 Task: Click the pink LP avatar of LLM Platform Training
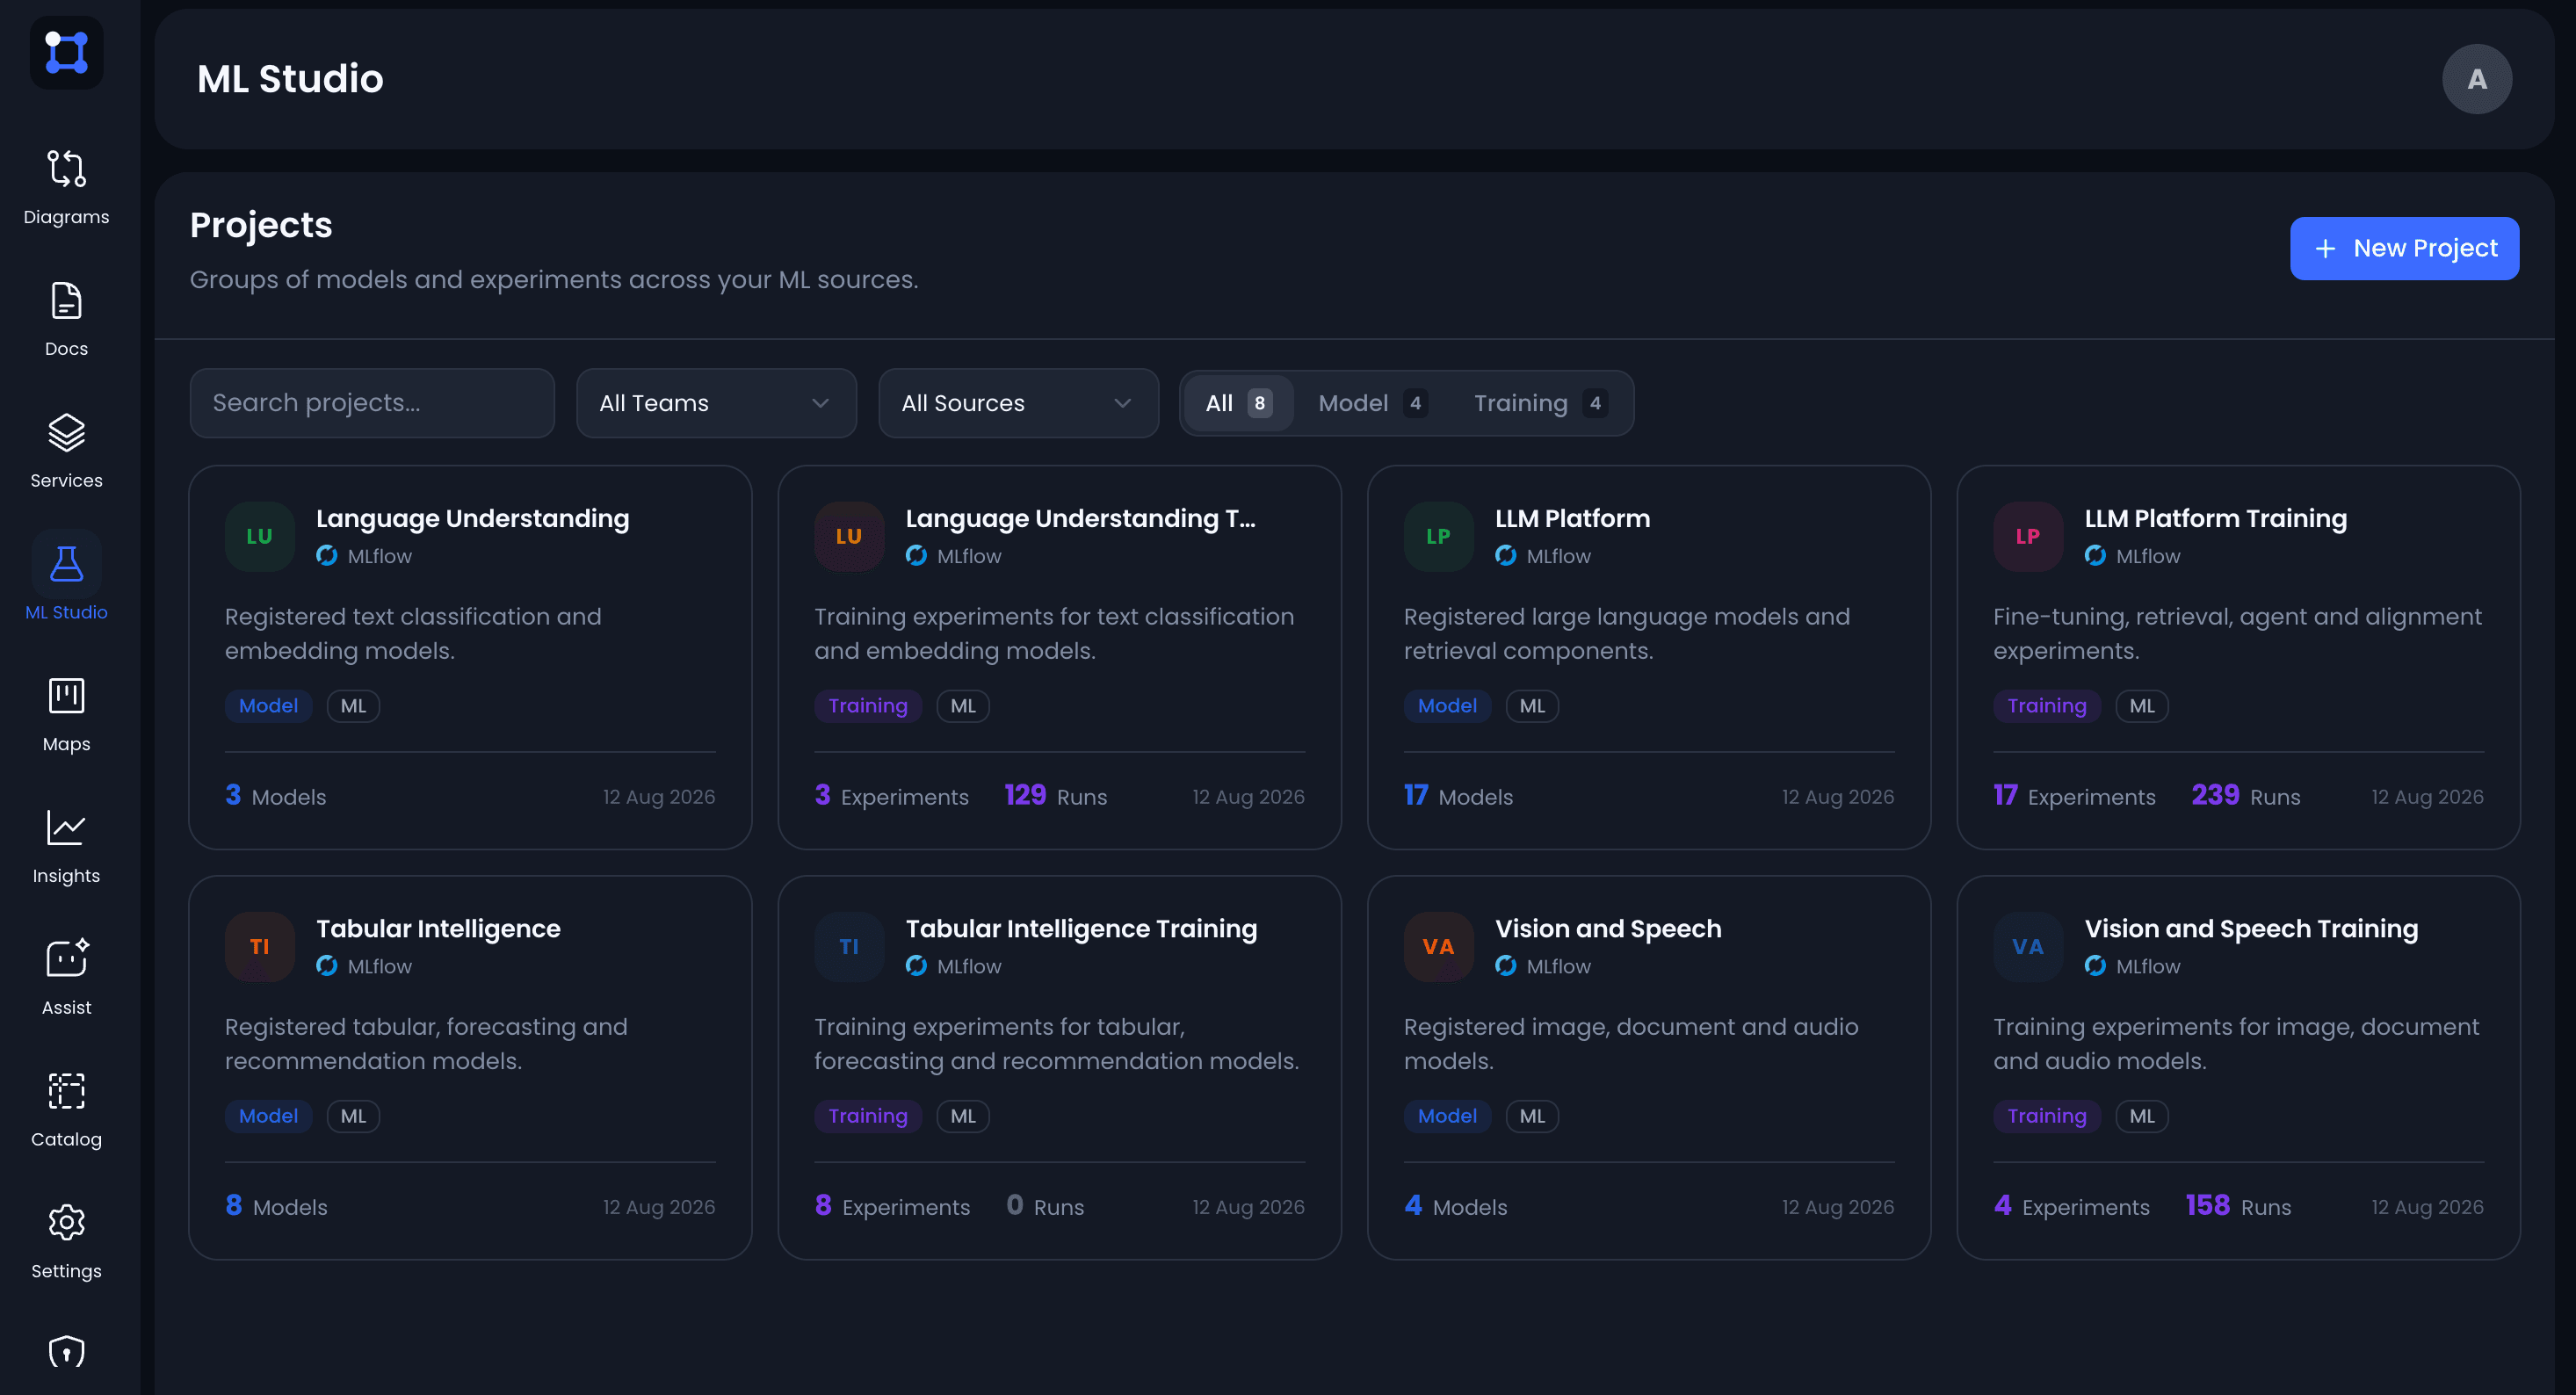click(x=2027, y=536)
